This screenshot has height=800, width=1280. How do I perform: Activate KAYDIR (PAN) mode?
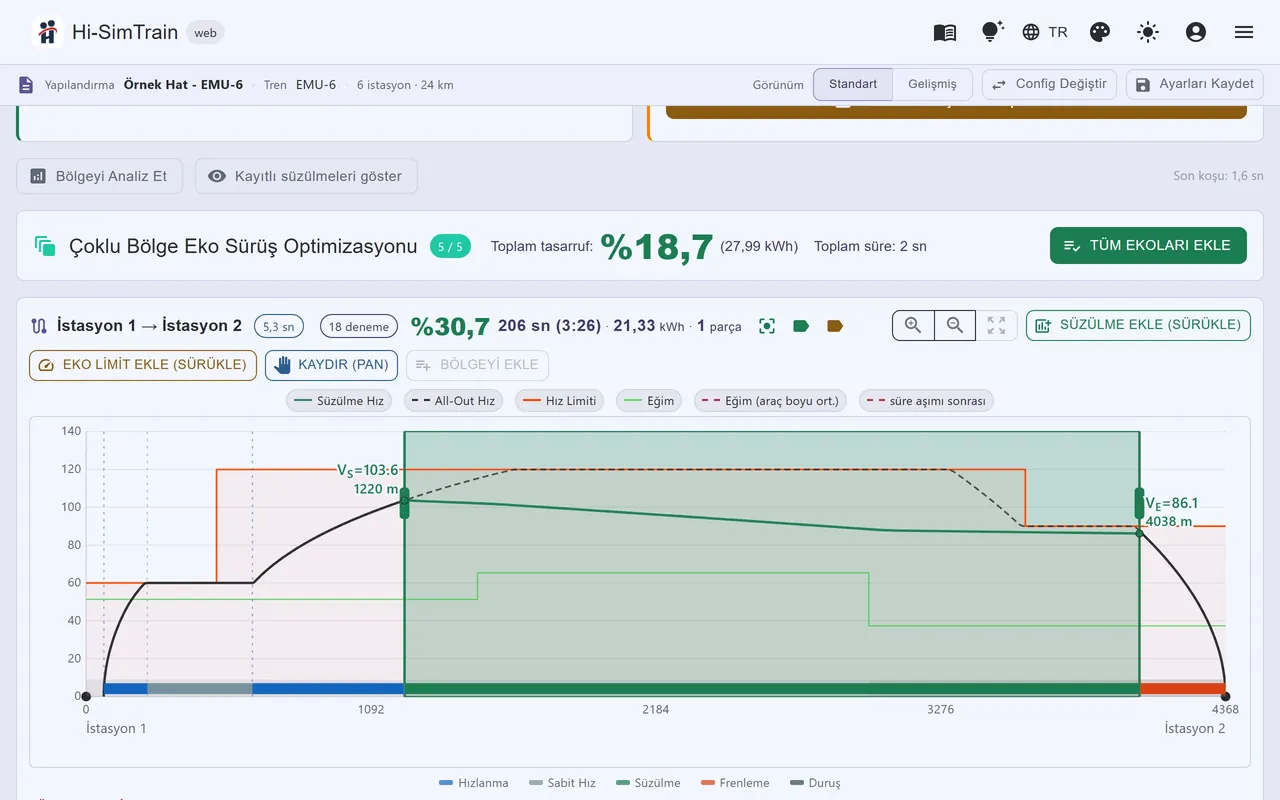click(331, 365)
